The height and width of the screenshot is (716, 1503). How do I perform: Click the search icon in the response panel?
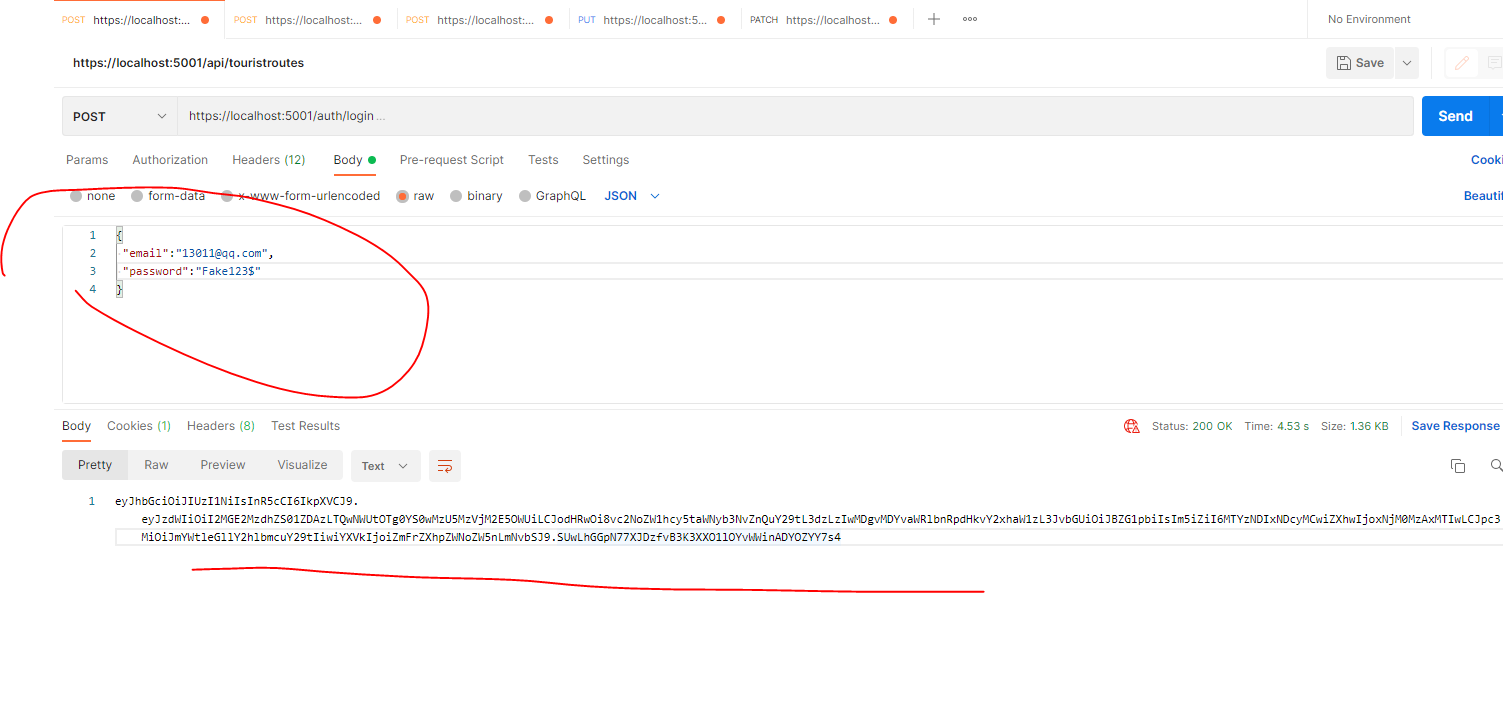tap(1496, 465)
